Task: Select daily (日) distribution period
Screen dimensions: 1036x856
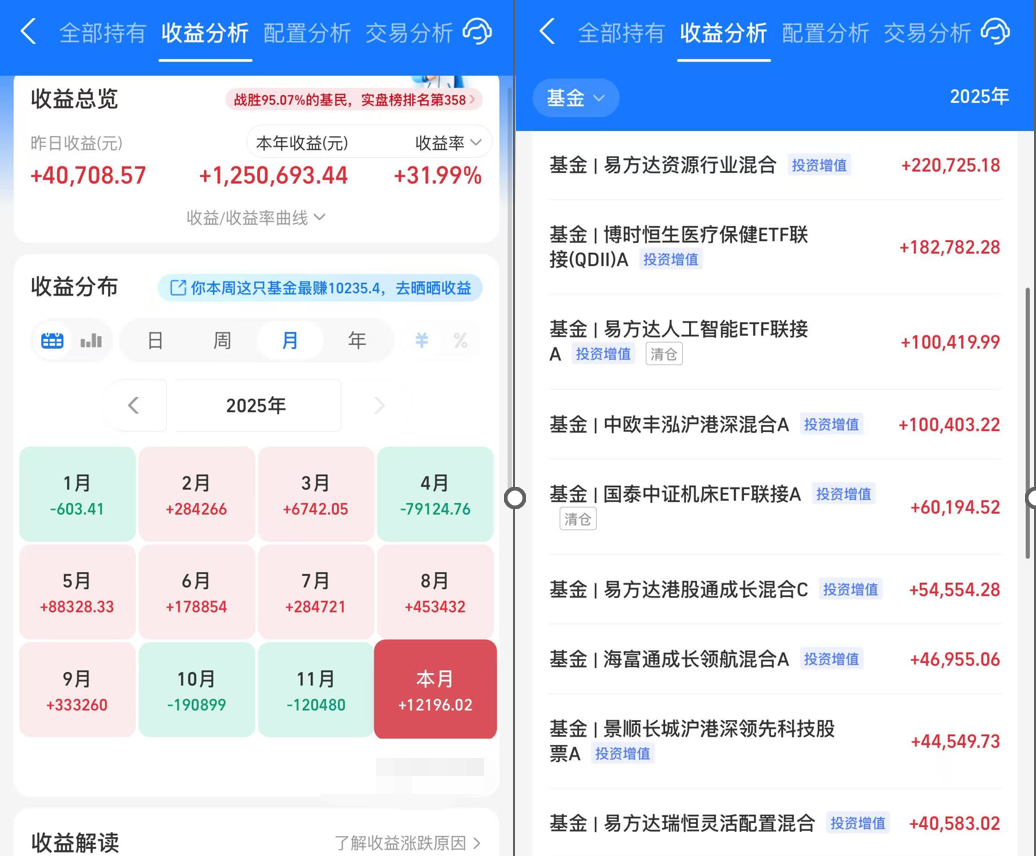Action: [x=155, y=341]
